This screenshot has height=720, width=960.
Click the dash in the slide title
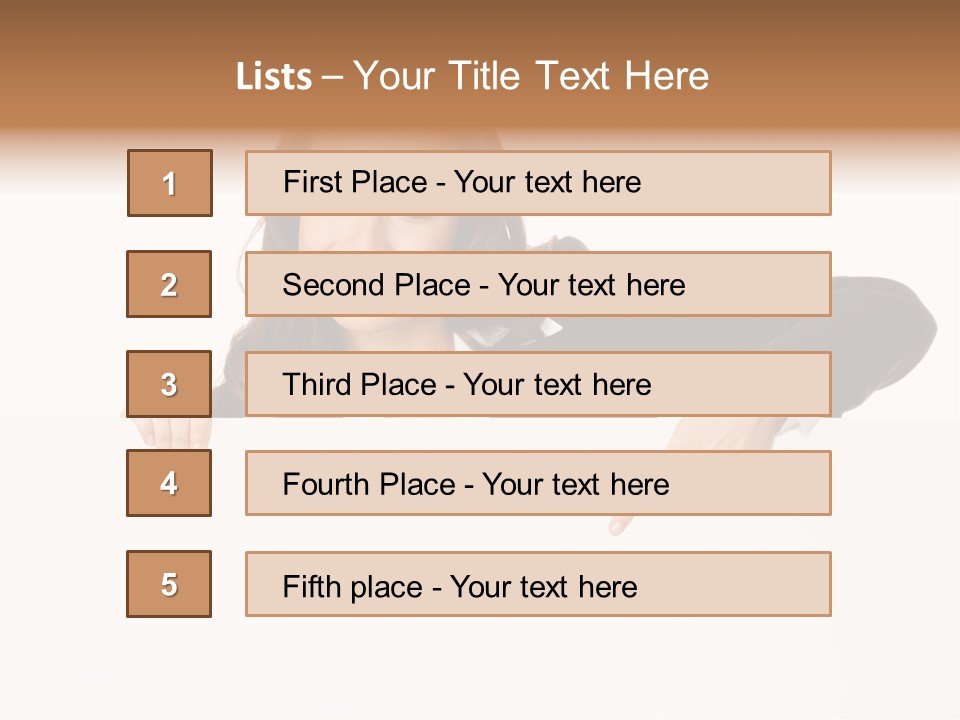(331, 77)
